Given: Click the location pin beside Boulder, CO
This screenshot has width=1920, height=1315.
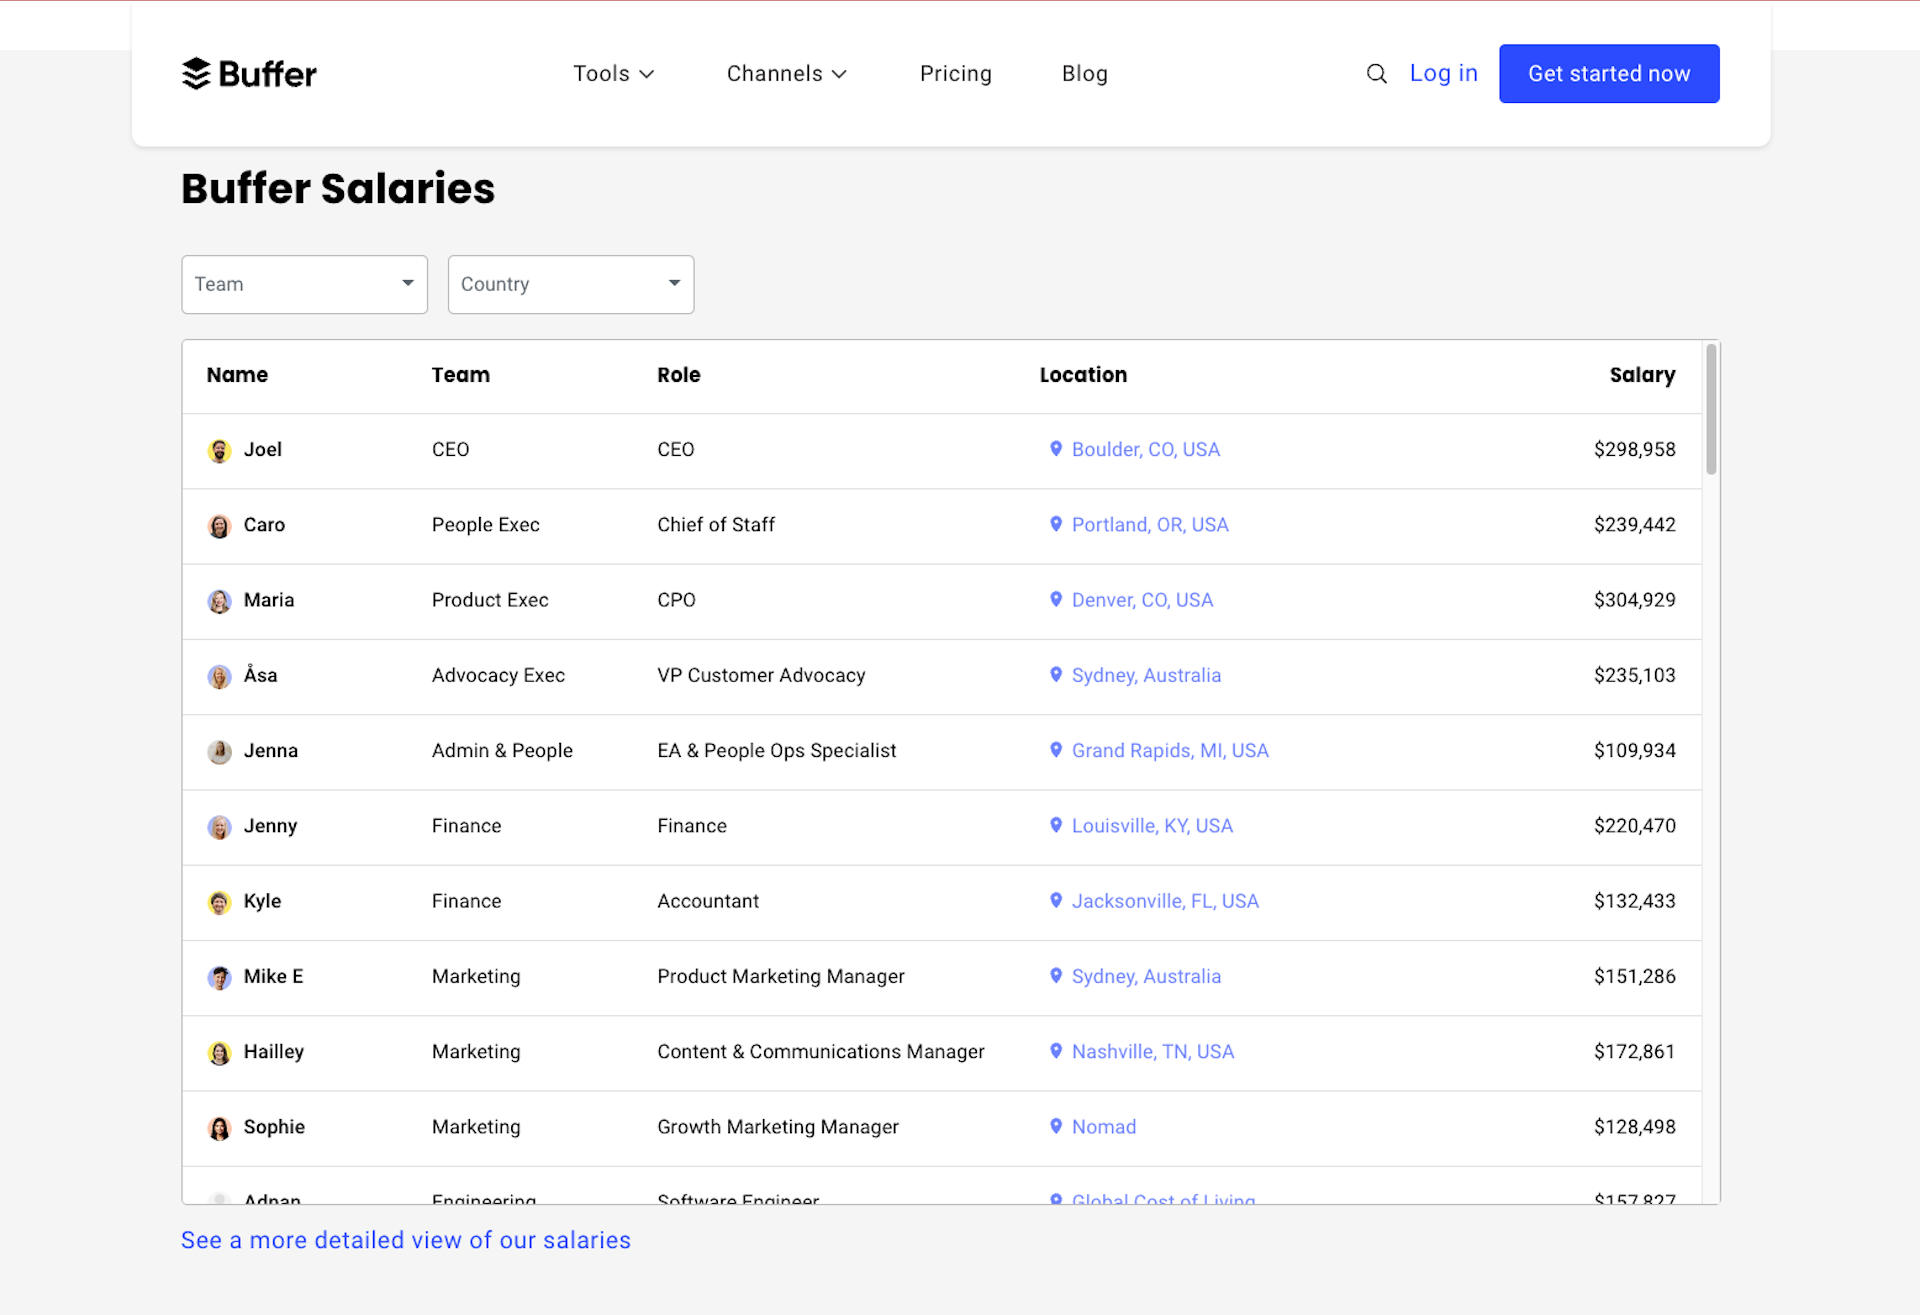Looking at the screenshot, I should [1055, 449].
